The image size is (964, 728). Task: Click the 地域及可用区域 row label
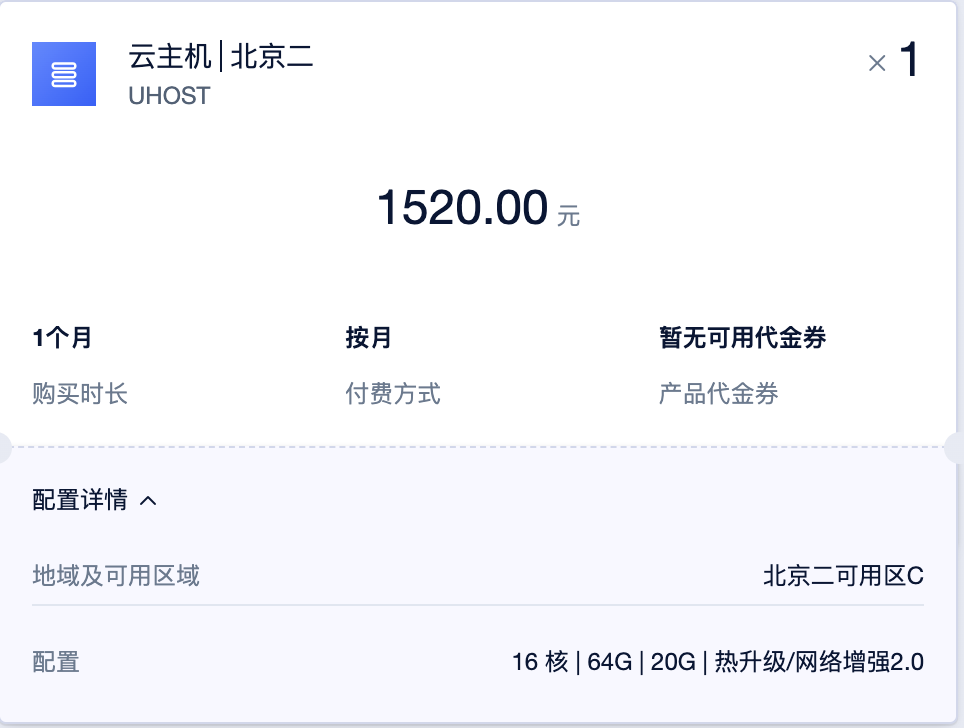click(x=116, y=576)
